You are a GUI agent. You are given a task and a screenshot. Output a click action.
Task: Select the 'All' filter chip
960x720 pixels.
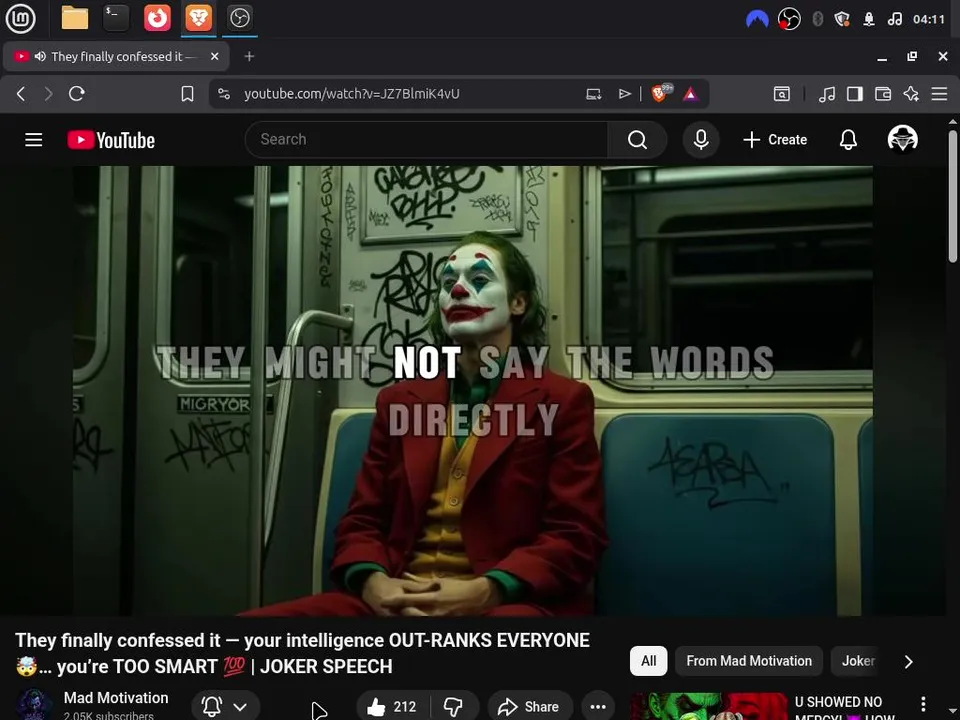pos(648,661)
